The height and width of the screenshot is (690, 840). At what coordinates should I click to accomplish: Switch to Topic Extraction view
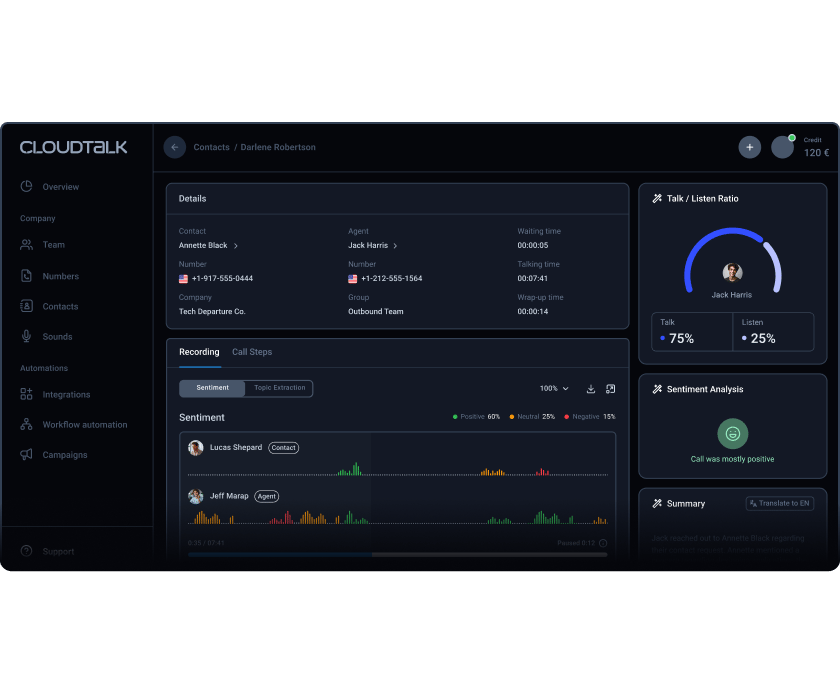[x=279, y=388]
